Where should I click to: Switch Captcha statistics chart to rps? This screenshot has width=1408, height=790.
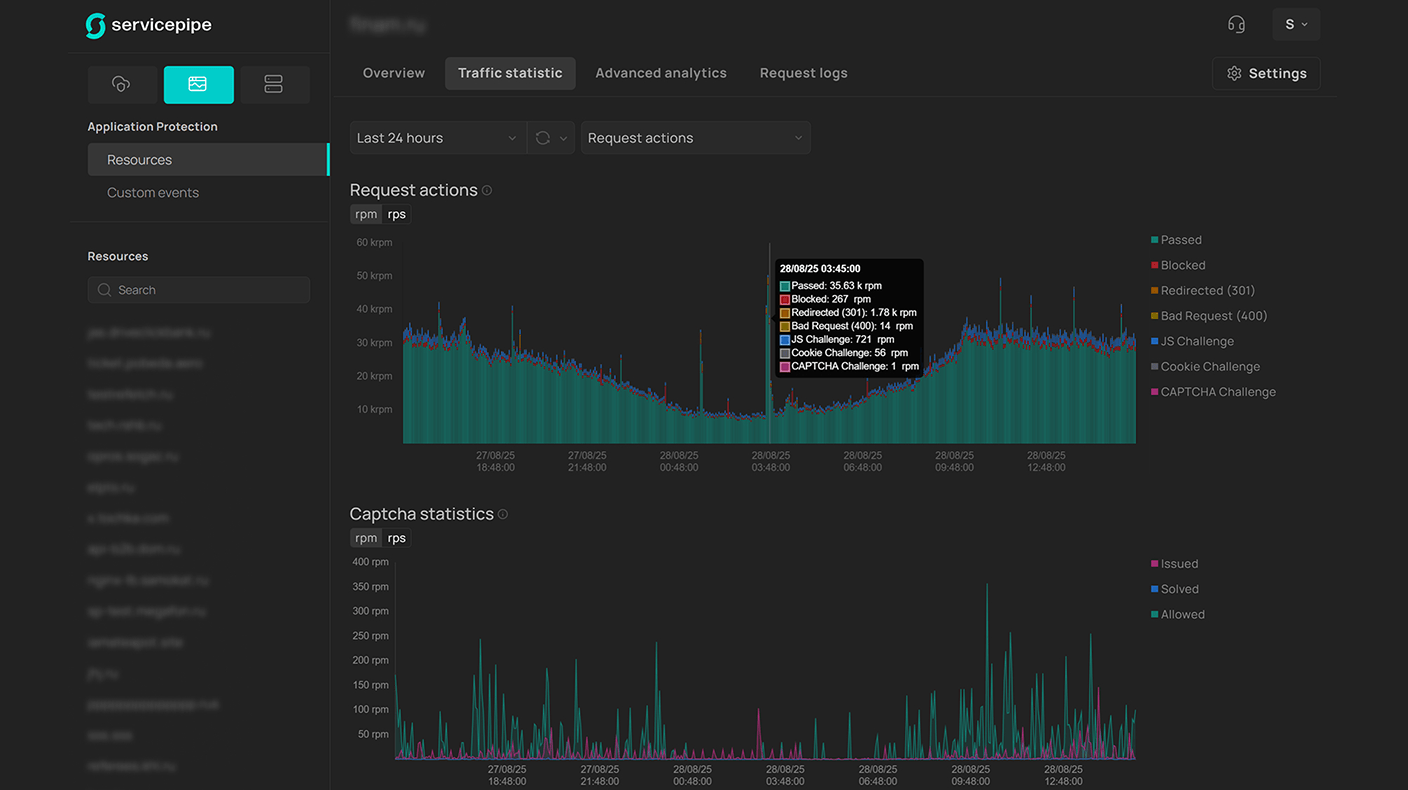click(x=397, y=538)
